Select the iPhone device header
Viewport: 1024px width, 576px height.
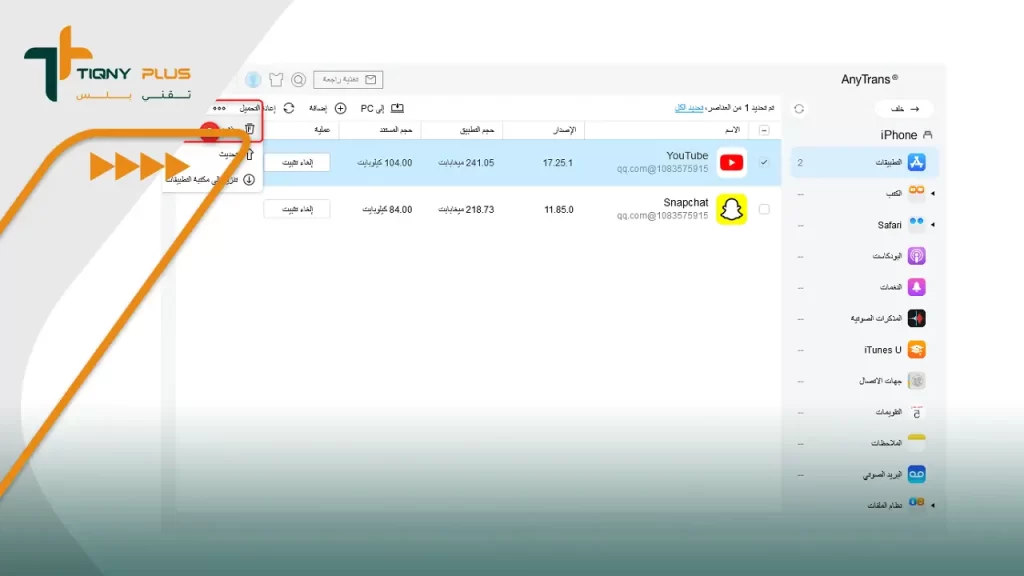(x=906, y=135)
